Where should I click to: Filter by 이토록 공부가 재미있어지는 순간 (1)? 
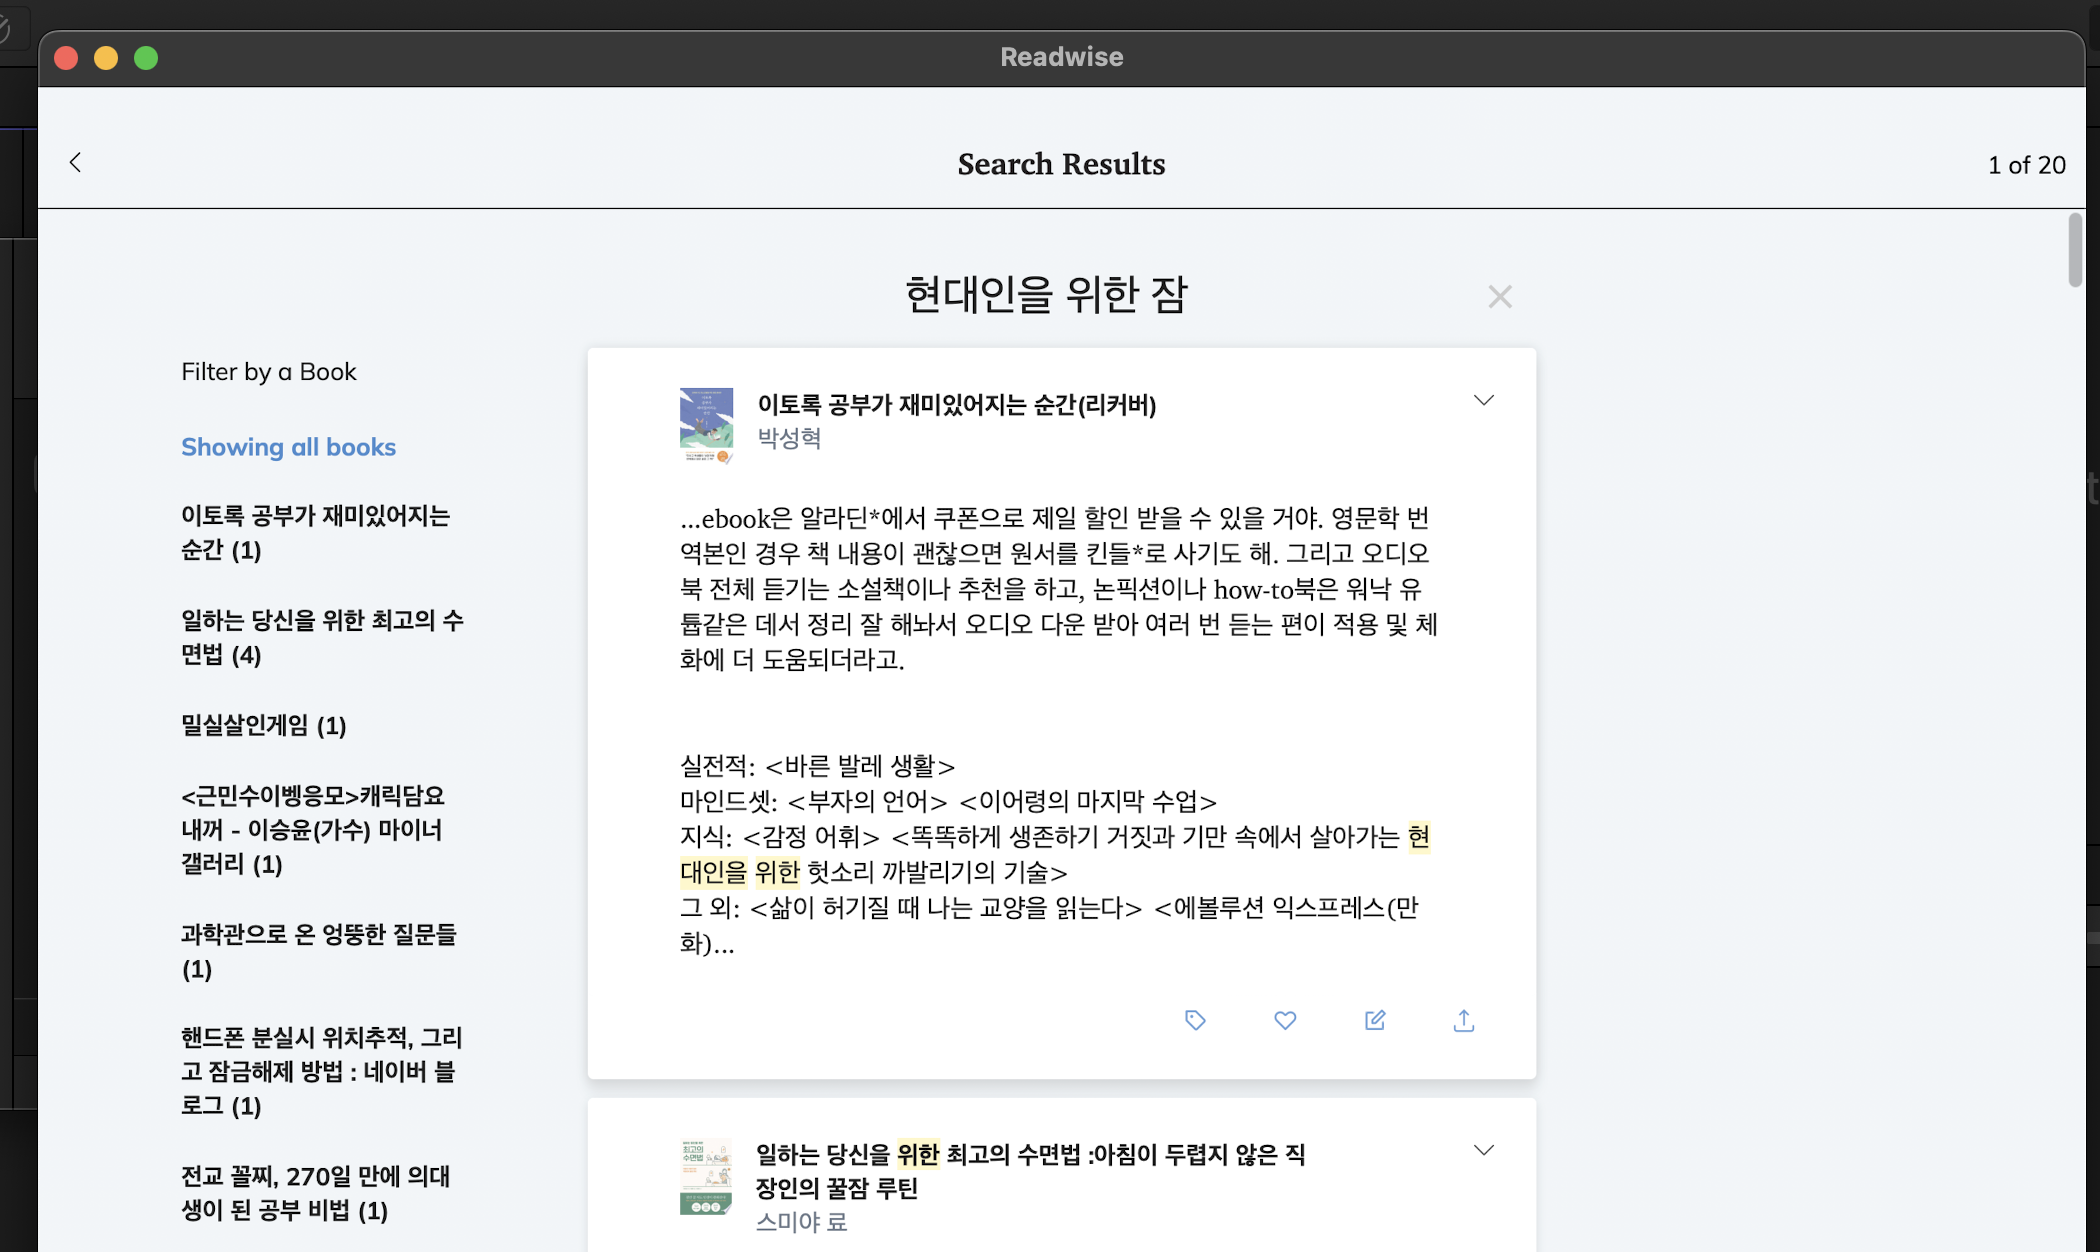(x=315, y=533)
